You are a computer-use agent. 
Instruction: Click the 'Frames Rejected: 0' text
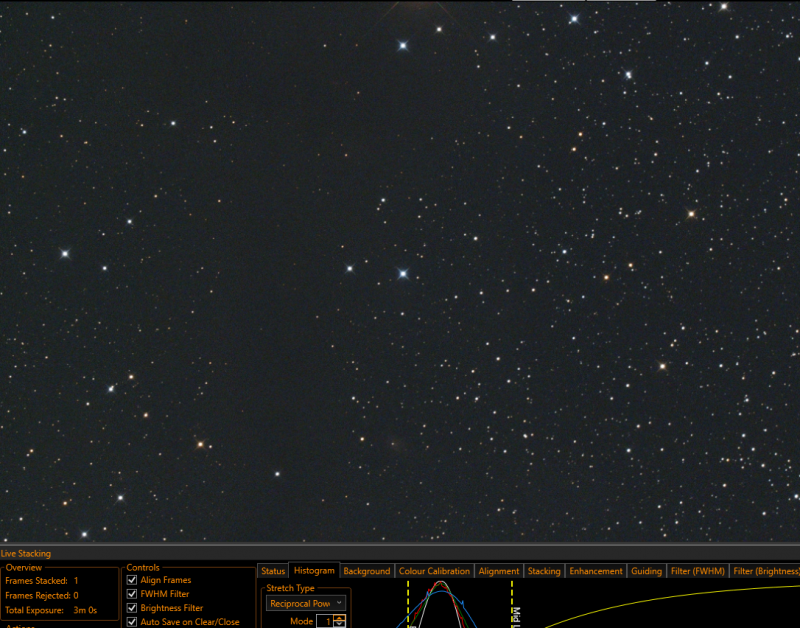click(x=42, y=595)
